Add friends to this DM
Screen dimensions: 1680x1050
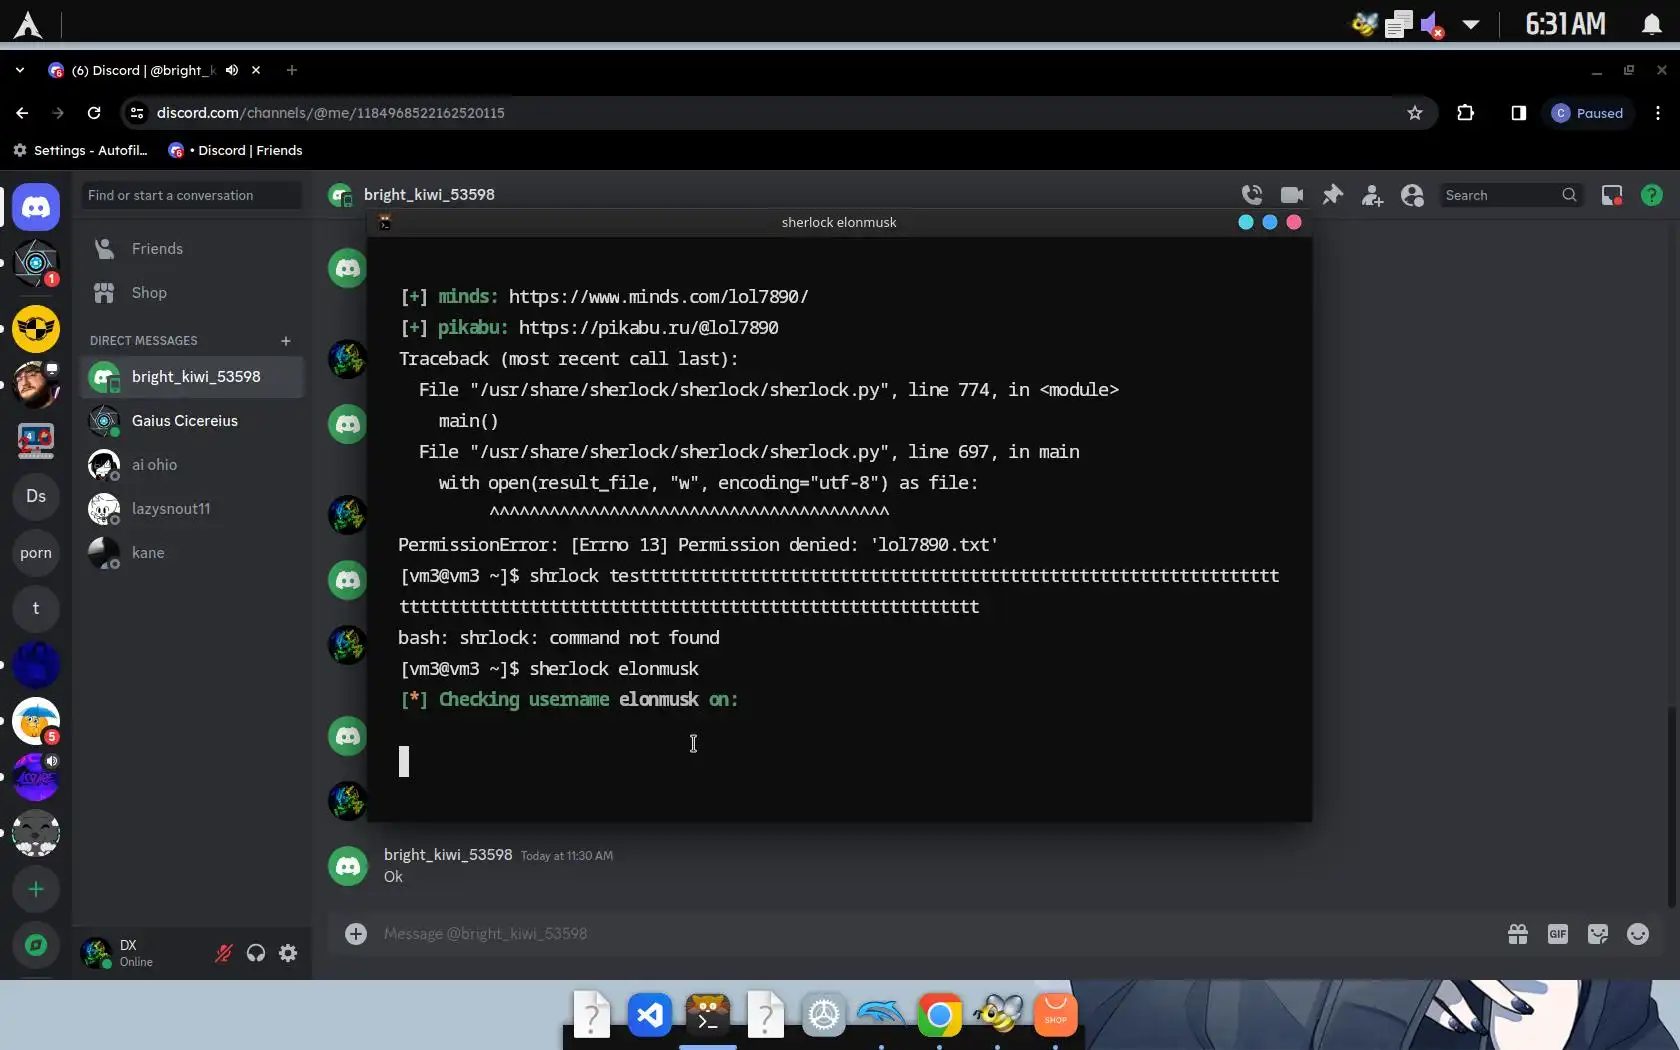click(x=1372, y=195)
